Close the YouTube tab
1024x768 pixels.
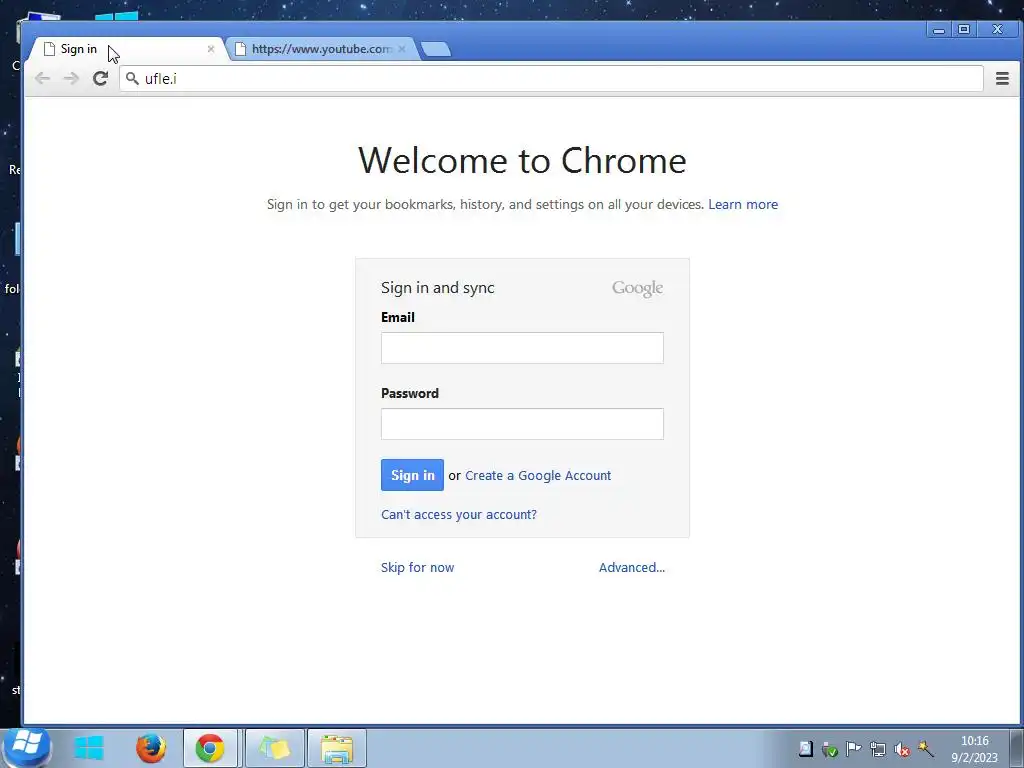pos(402,49)
